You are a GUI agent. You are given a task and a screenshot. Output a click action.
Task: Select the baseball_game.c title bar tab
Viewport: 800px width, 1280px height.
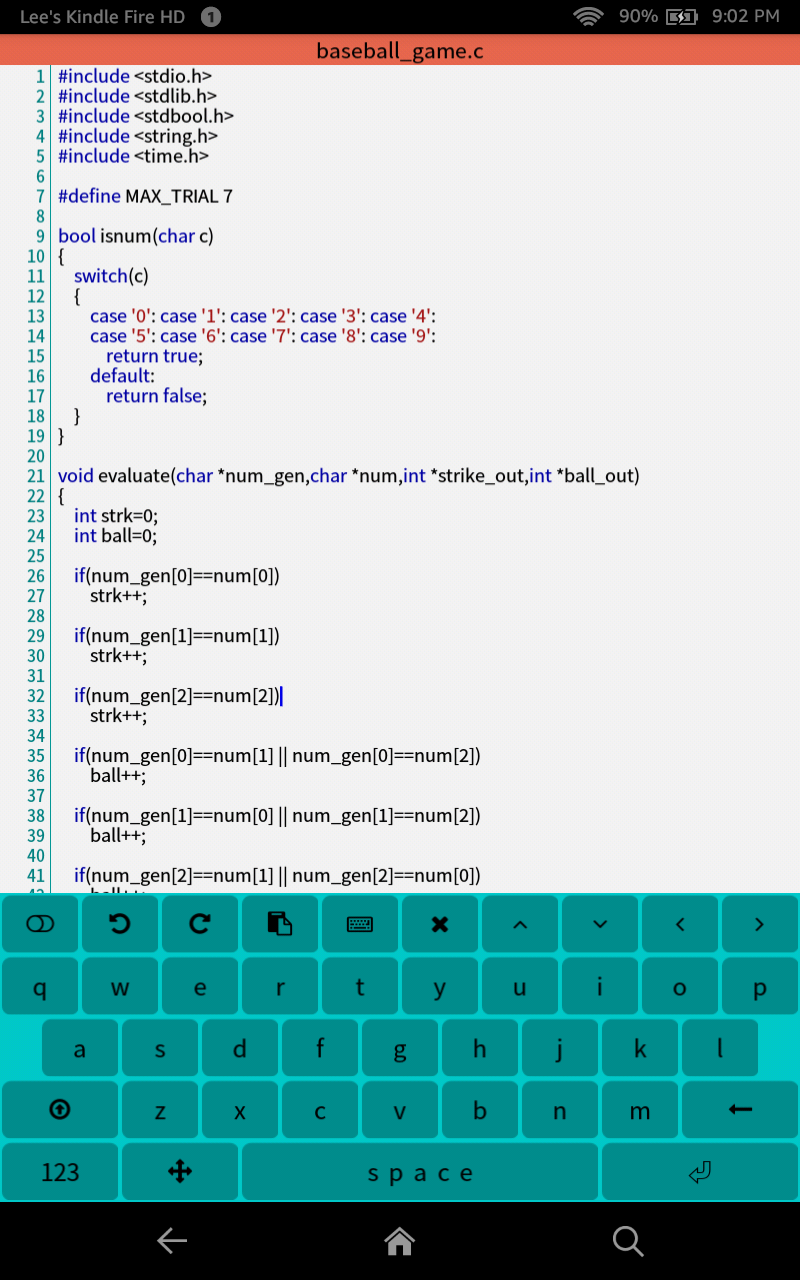[x=400, y=50]
